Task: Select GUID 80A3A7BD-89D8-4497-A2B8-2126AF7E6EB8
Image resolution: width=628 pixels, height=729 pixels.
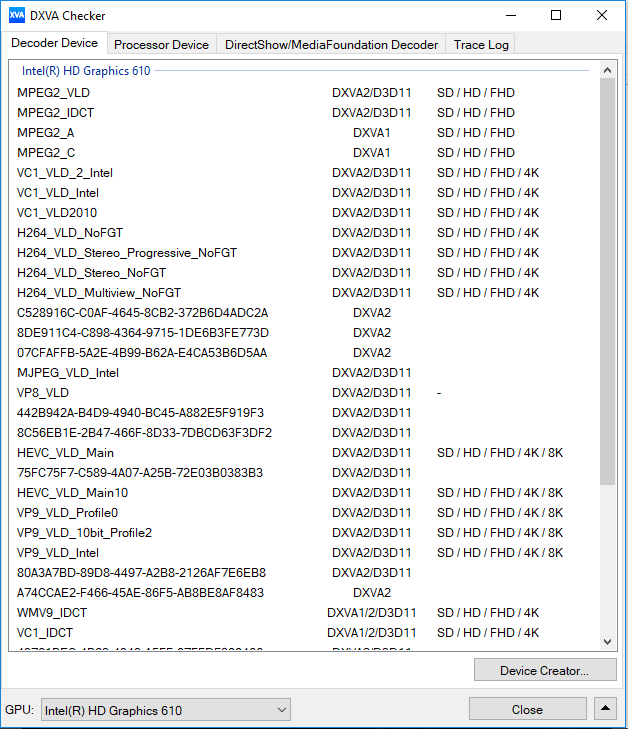Action: [x=303, y=573]
